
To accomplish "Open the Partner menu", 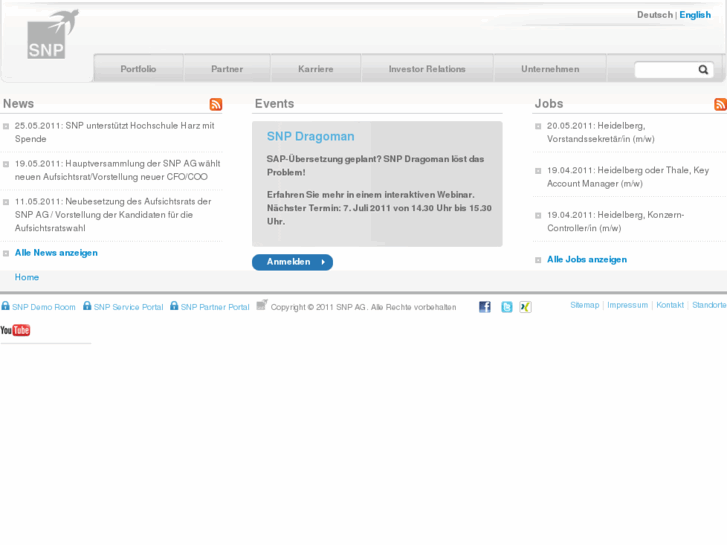I will (x=227, y=69).
